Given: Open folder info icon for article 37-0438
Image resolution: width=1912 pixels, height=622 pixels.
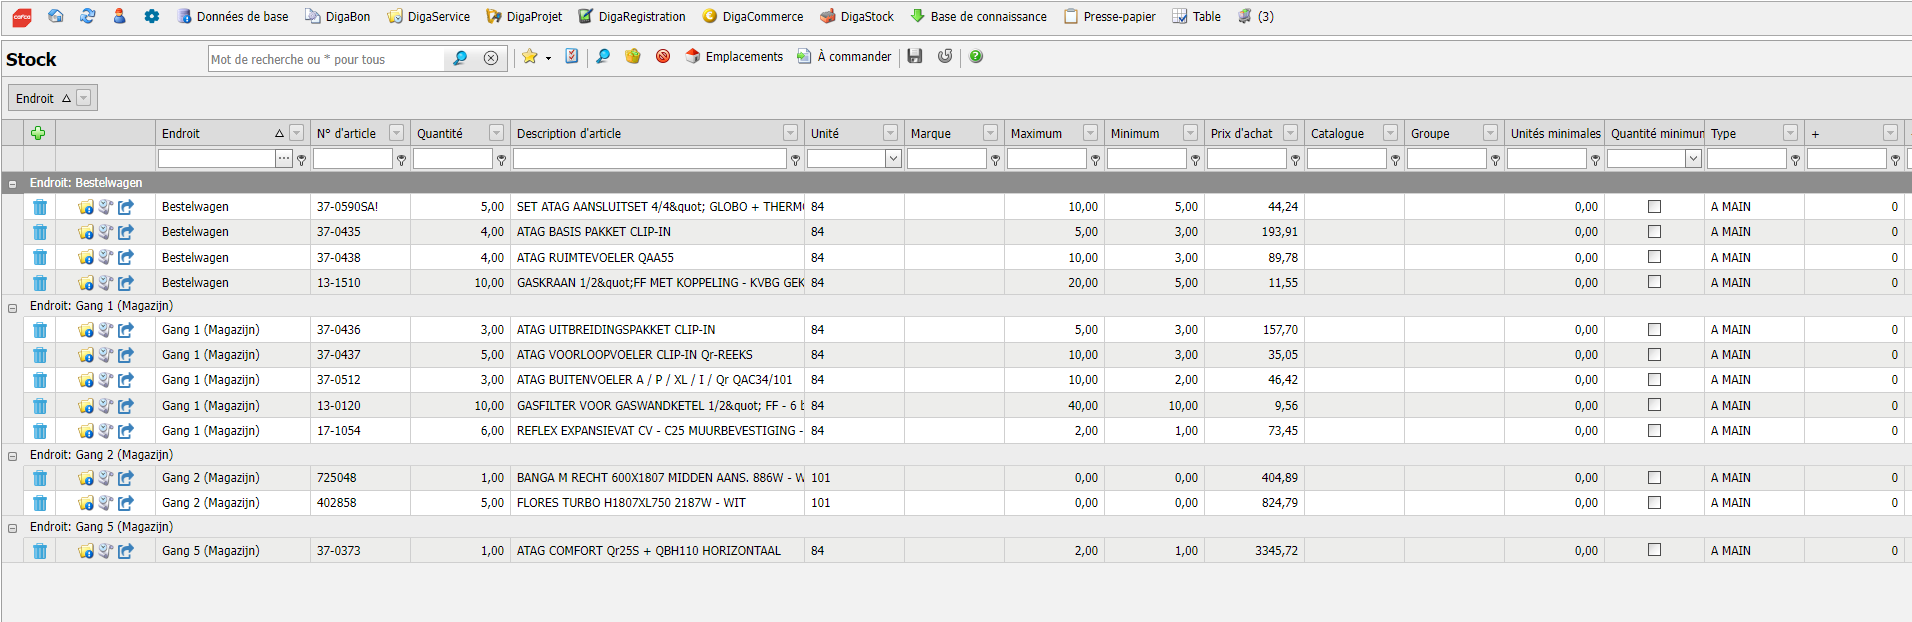Looking at the screenshot, I should tap(86, 258).
